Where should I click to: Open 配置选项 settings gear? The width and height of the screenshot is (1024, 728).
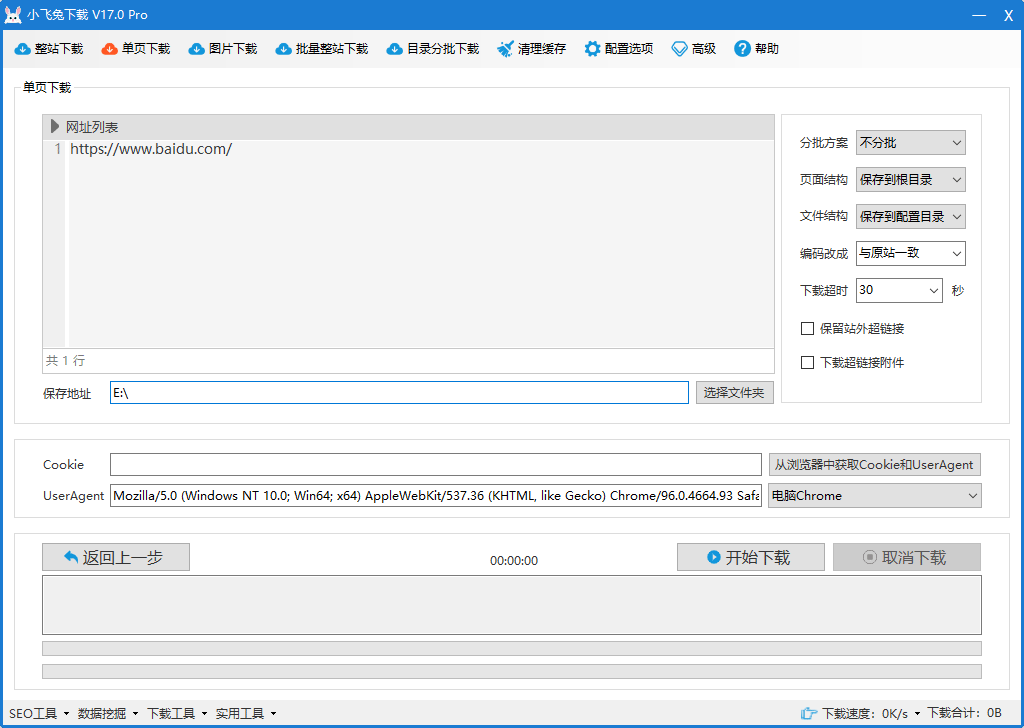point(619,49)
